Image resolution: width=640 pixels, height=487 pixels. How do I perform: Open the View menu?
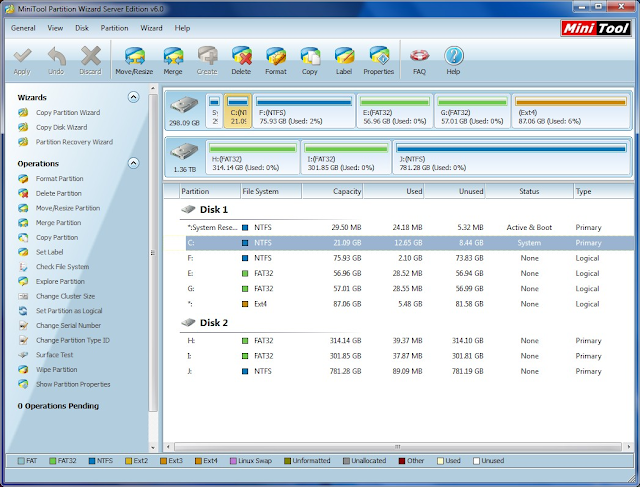pyautogui.click(x=55, y=28)
